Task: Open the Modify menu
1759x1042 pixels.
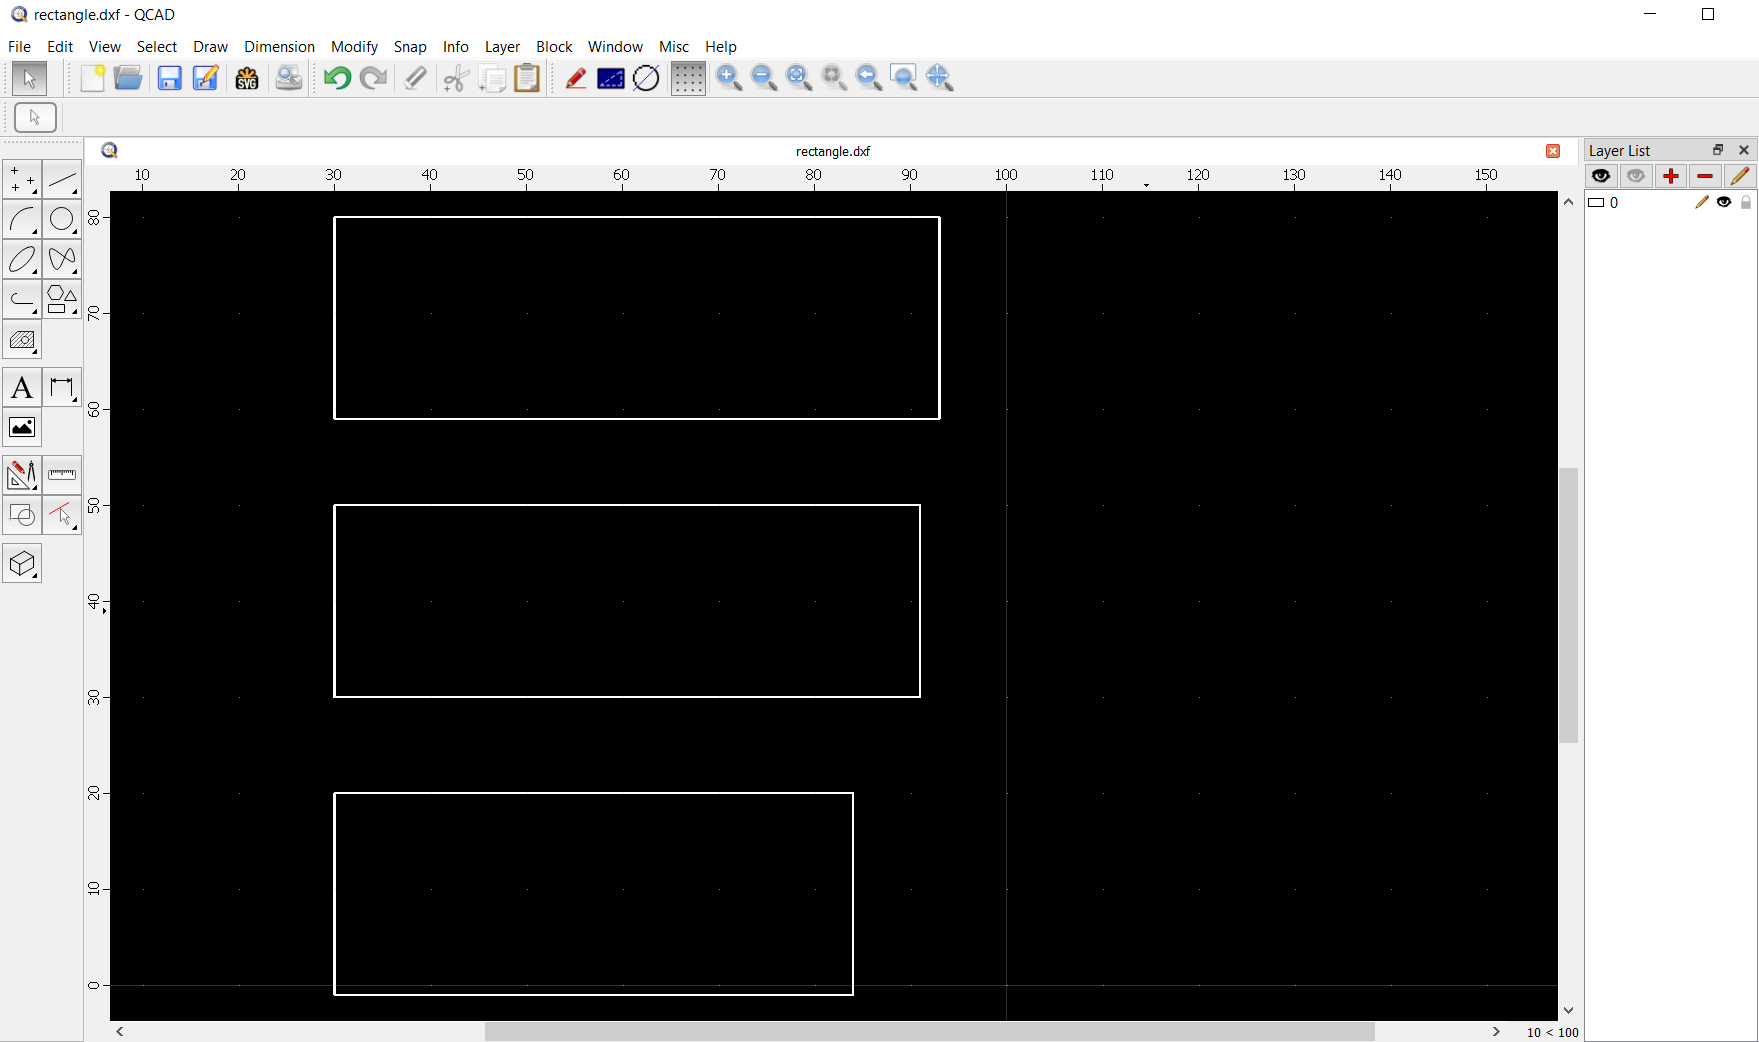Action: coord(354,47)
